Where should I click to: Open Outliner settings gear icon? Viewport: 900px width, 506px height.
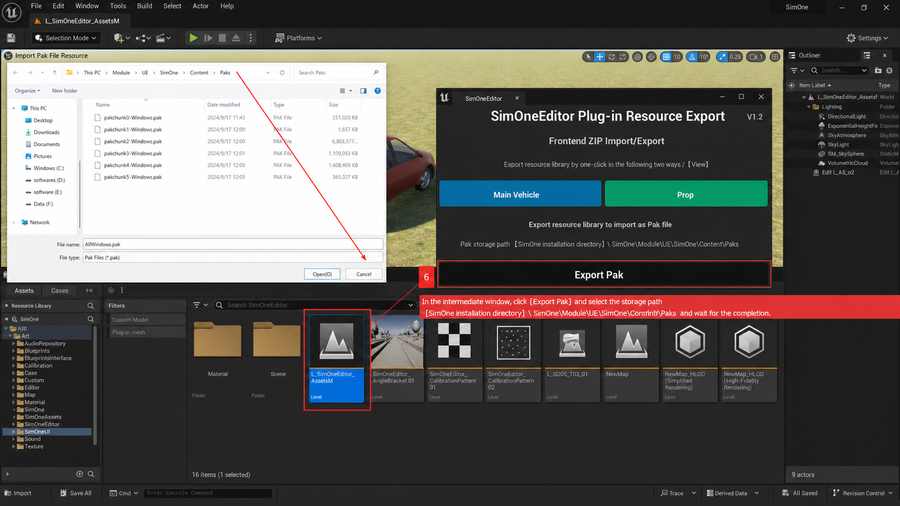890,70
